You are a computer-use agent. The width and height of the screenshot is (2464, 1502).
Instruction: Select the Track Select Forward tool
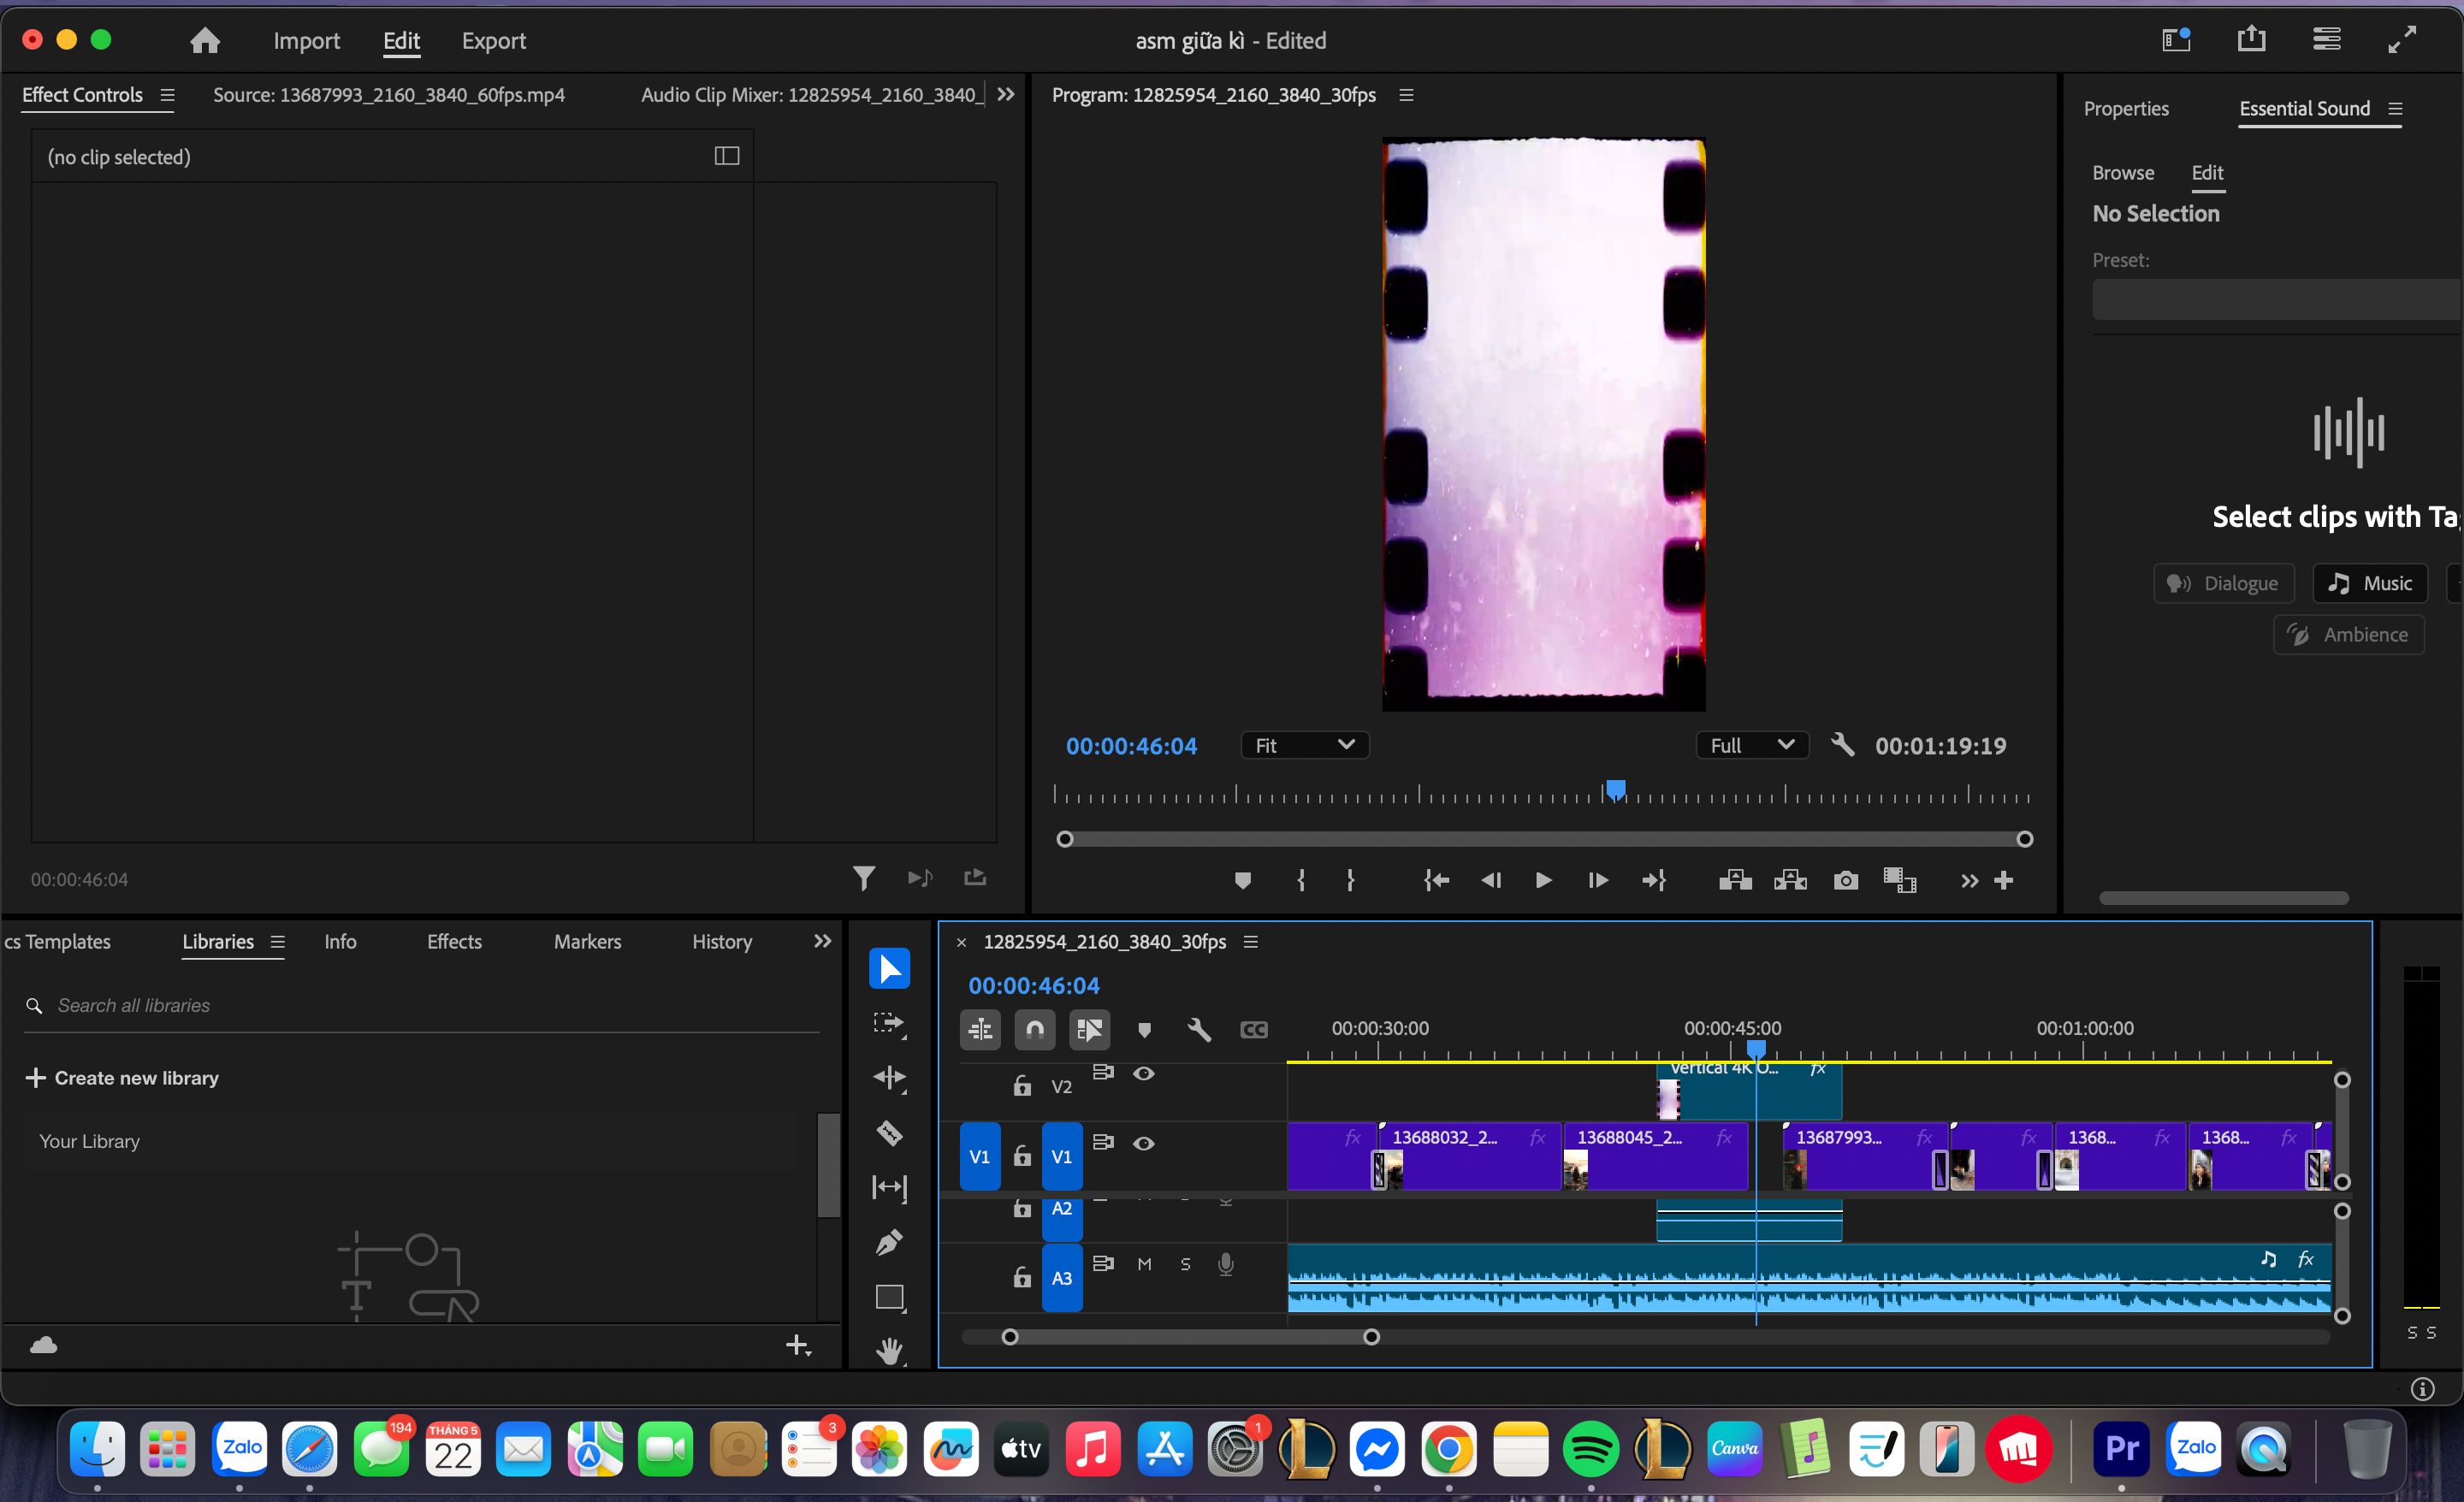(x=889, y=1024)
